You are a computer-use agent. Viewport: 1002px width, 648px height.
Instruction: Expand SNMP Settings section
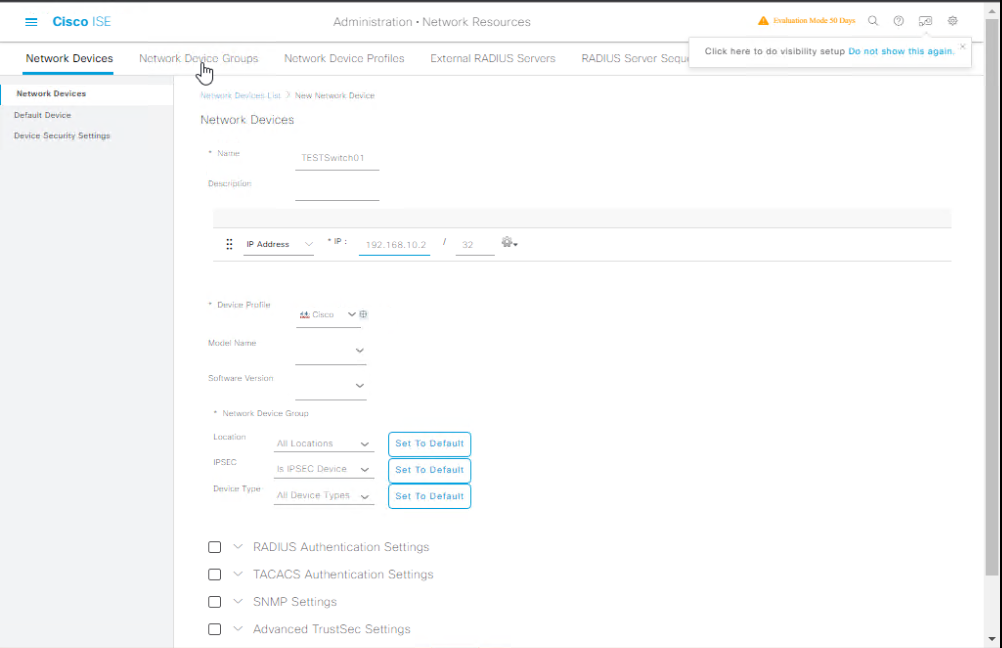tap(238, 602)
